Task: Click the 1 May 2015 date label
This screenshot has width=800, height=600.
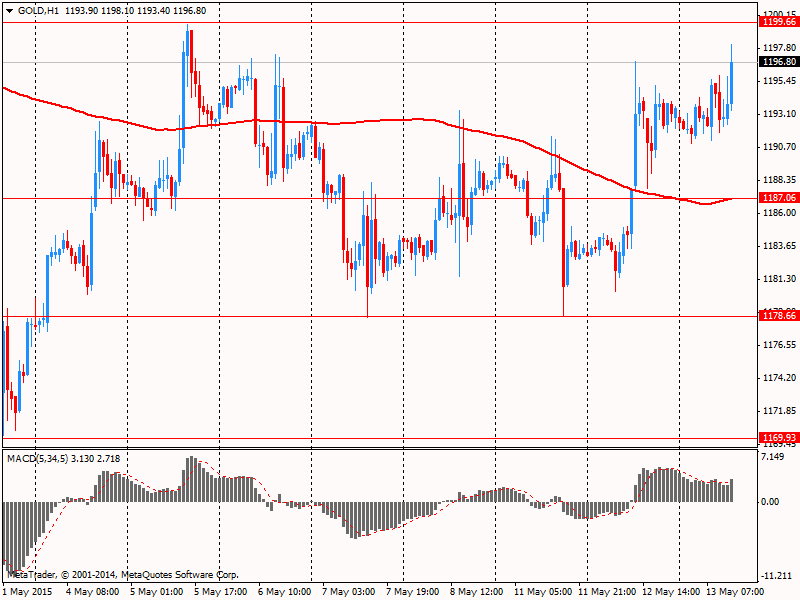Action: tap(26, 591)
